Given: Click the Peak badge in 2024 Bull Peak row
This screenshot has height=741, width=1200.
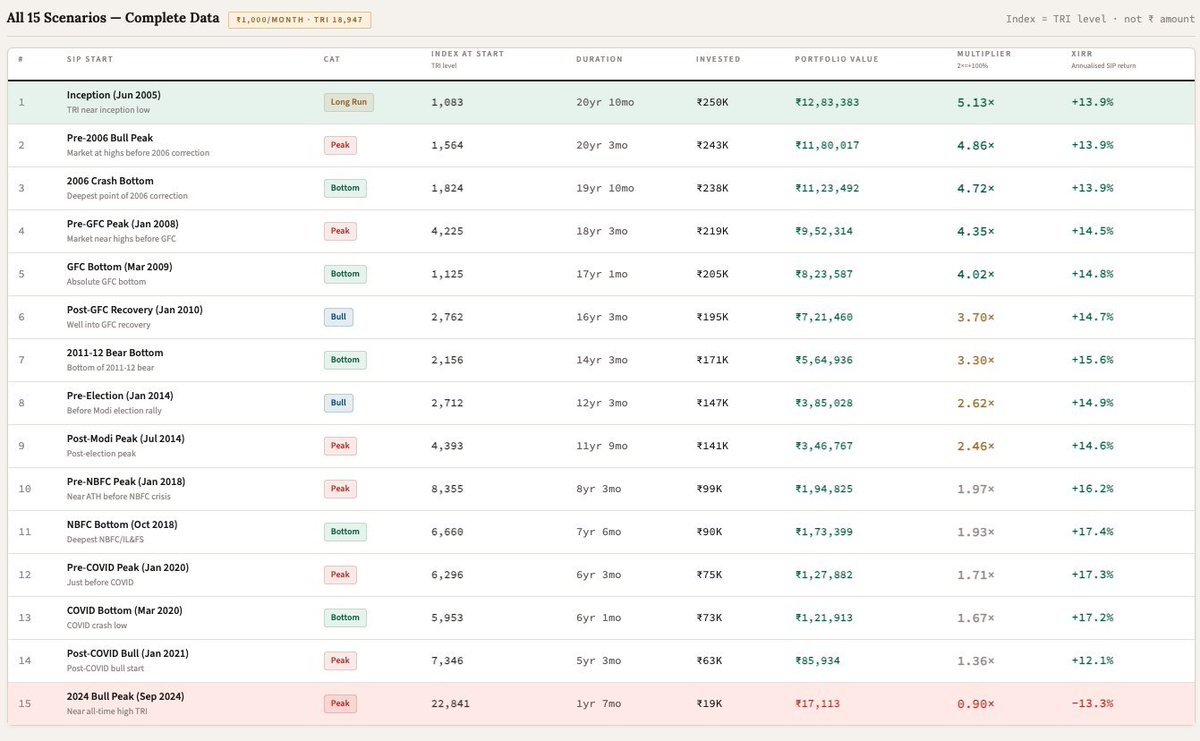Looking at the screenshot, I should pos(340,704).
